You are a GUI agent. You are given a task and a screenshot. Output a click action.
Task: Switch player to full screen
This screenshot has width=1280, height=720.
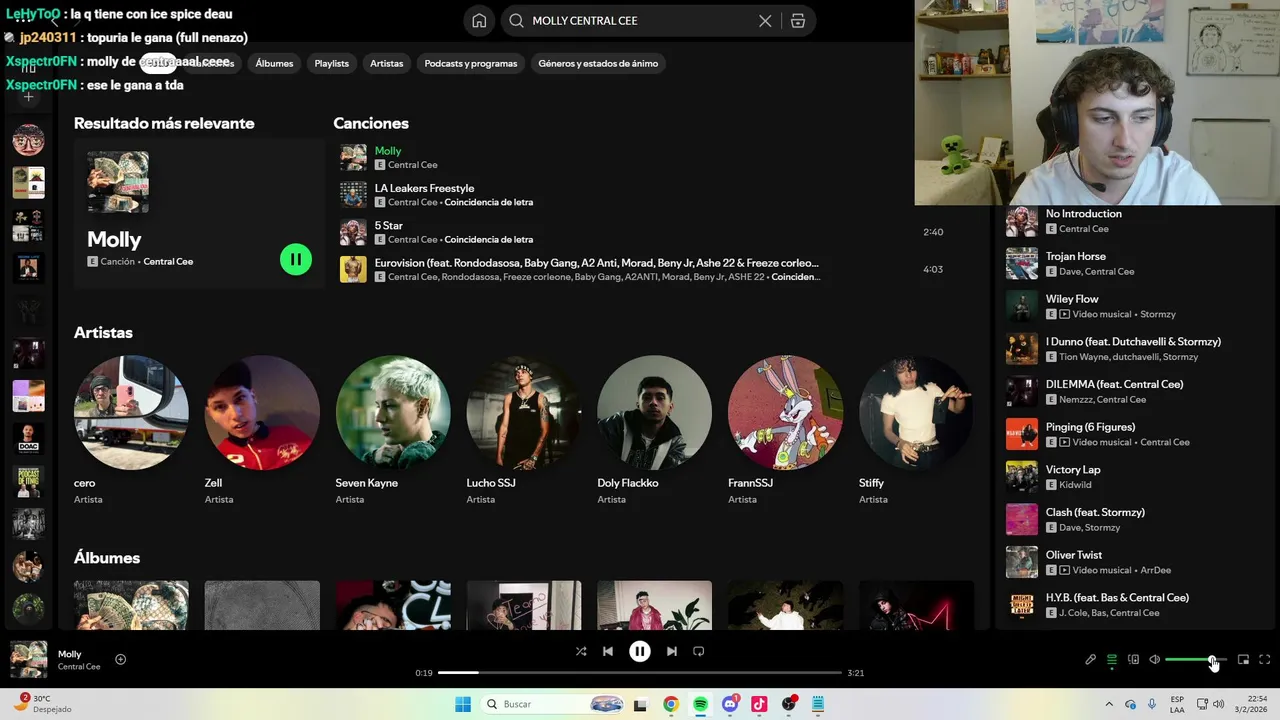click(1265, 660)
